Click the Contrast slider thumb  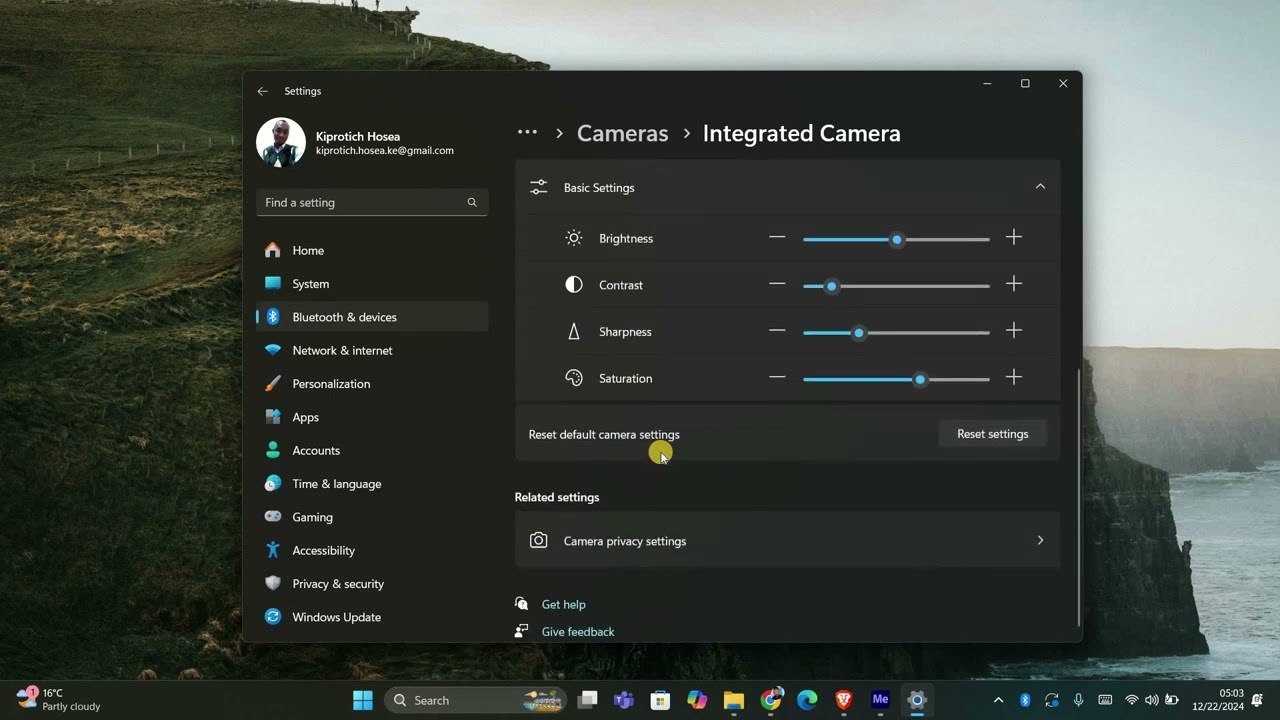[831, 286]
